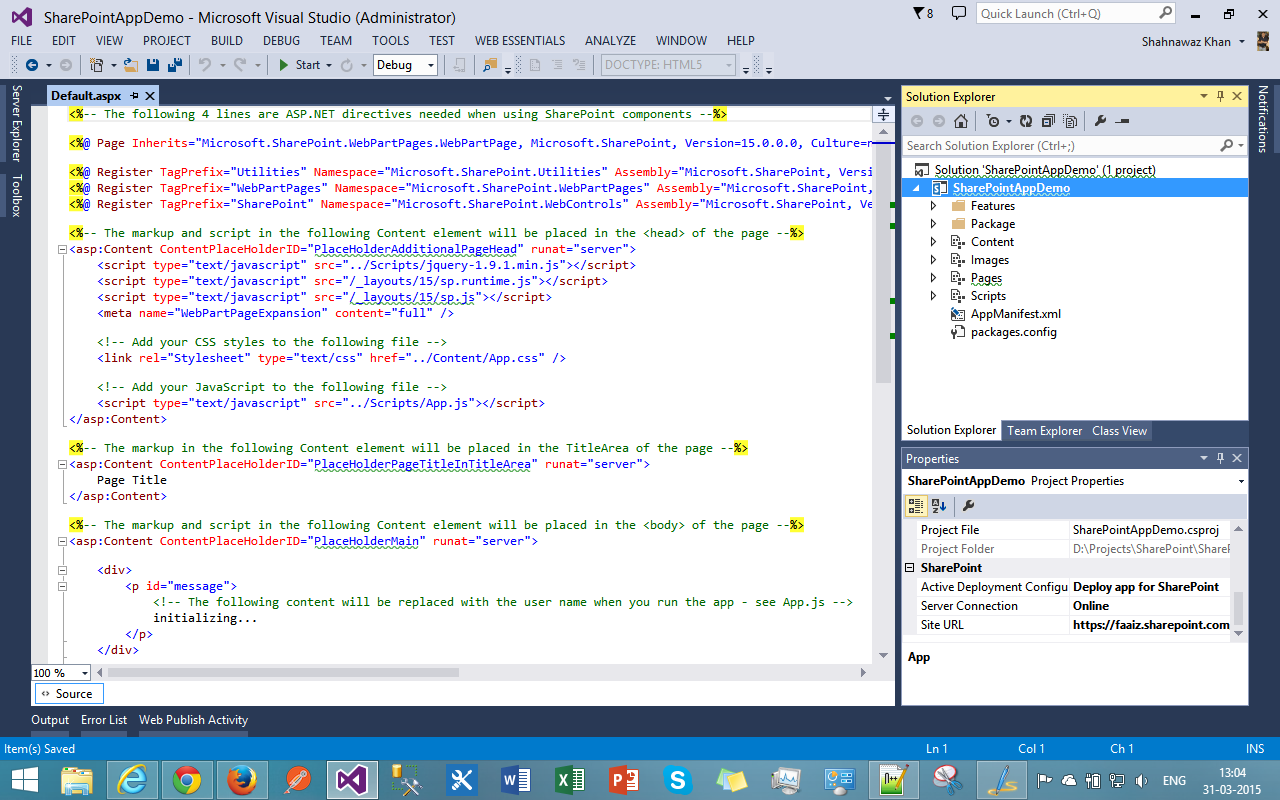Click the Save All toolbar icon
The width and height of the screenshot is (1280, 800).
pyautogui.click(x=174, y=65)
